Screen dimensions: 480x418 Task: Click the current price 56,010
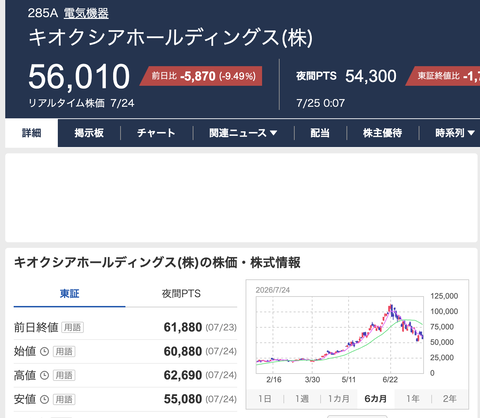point(79,77)
